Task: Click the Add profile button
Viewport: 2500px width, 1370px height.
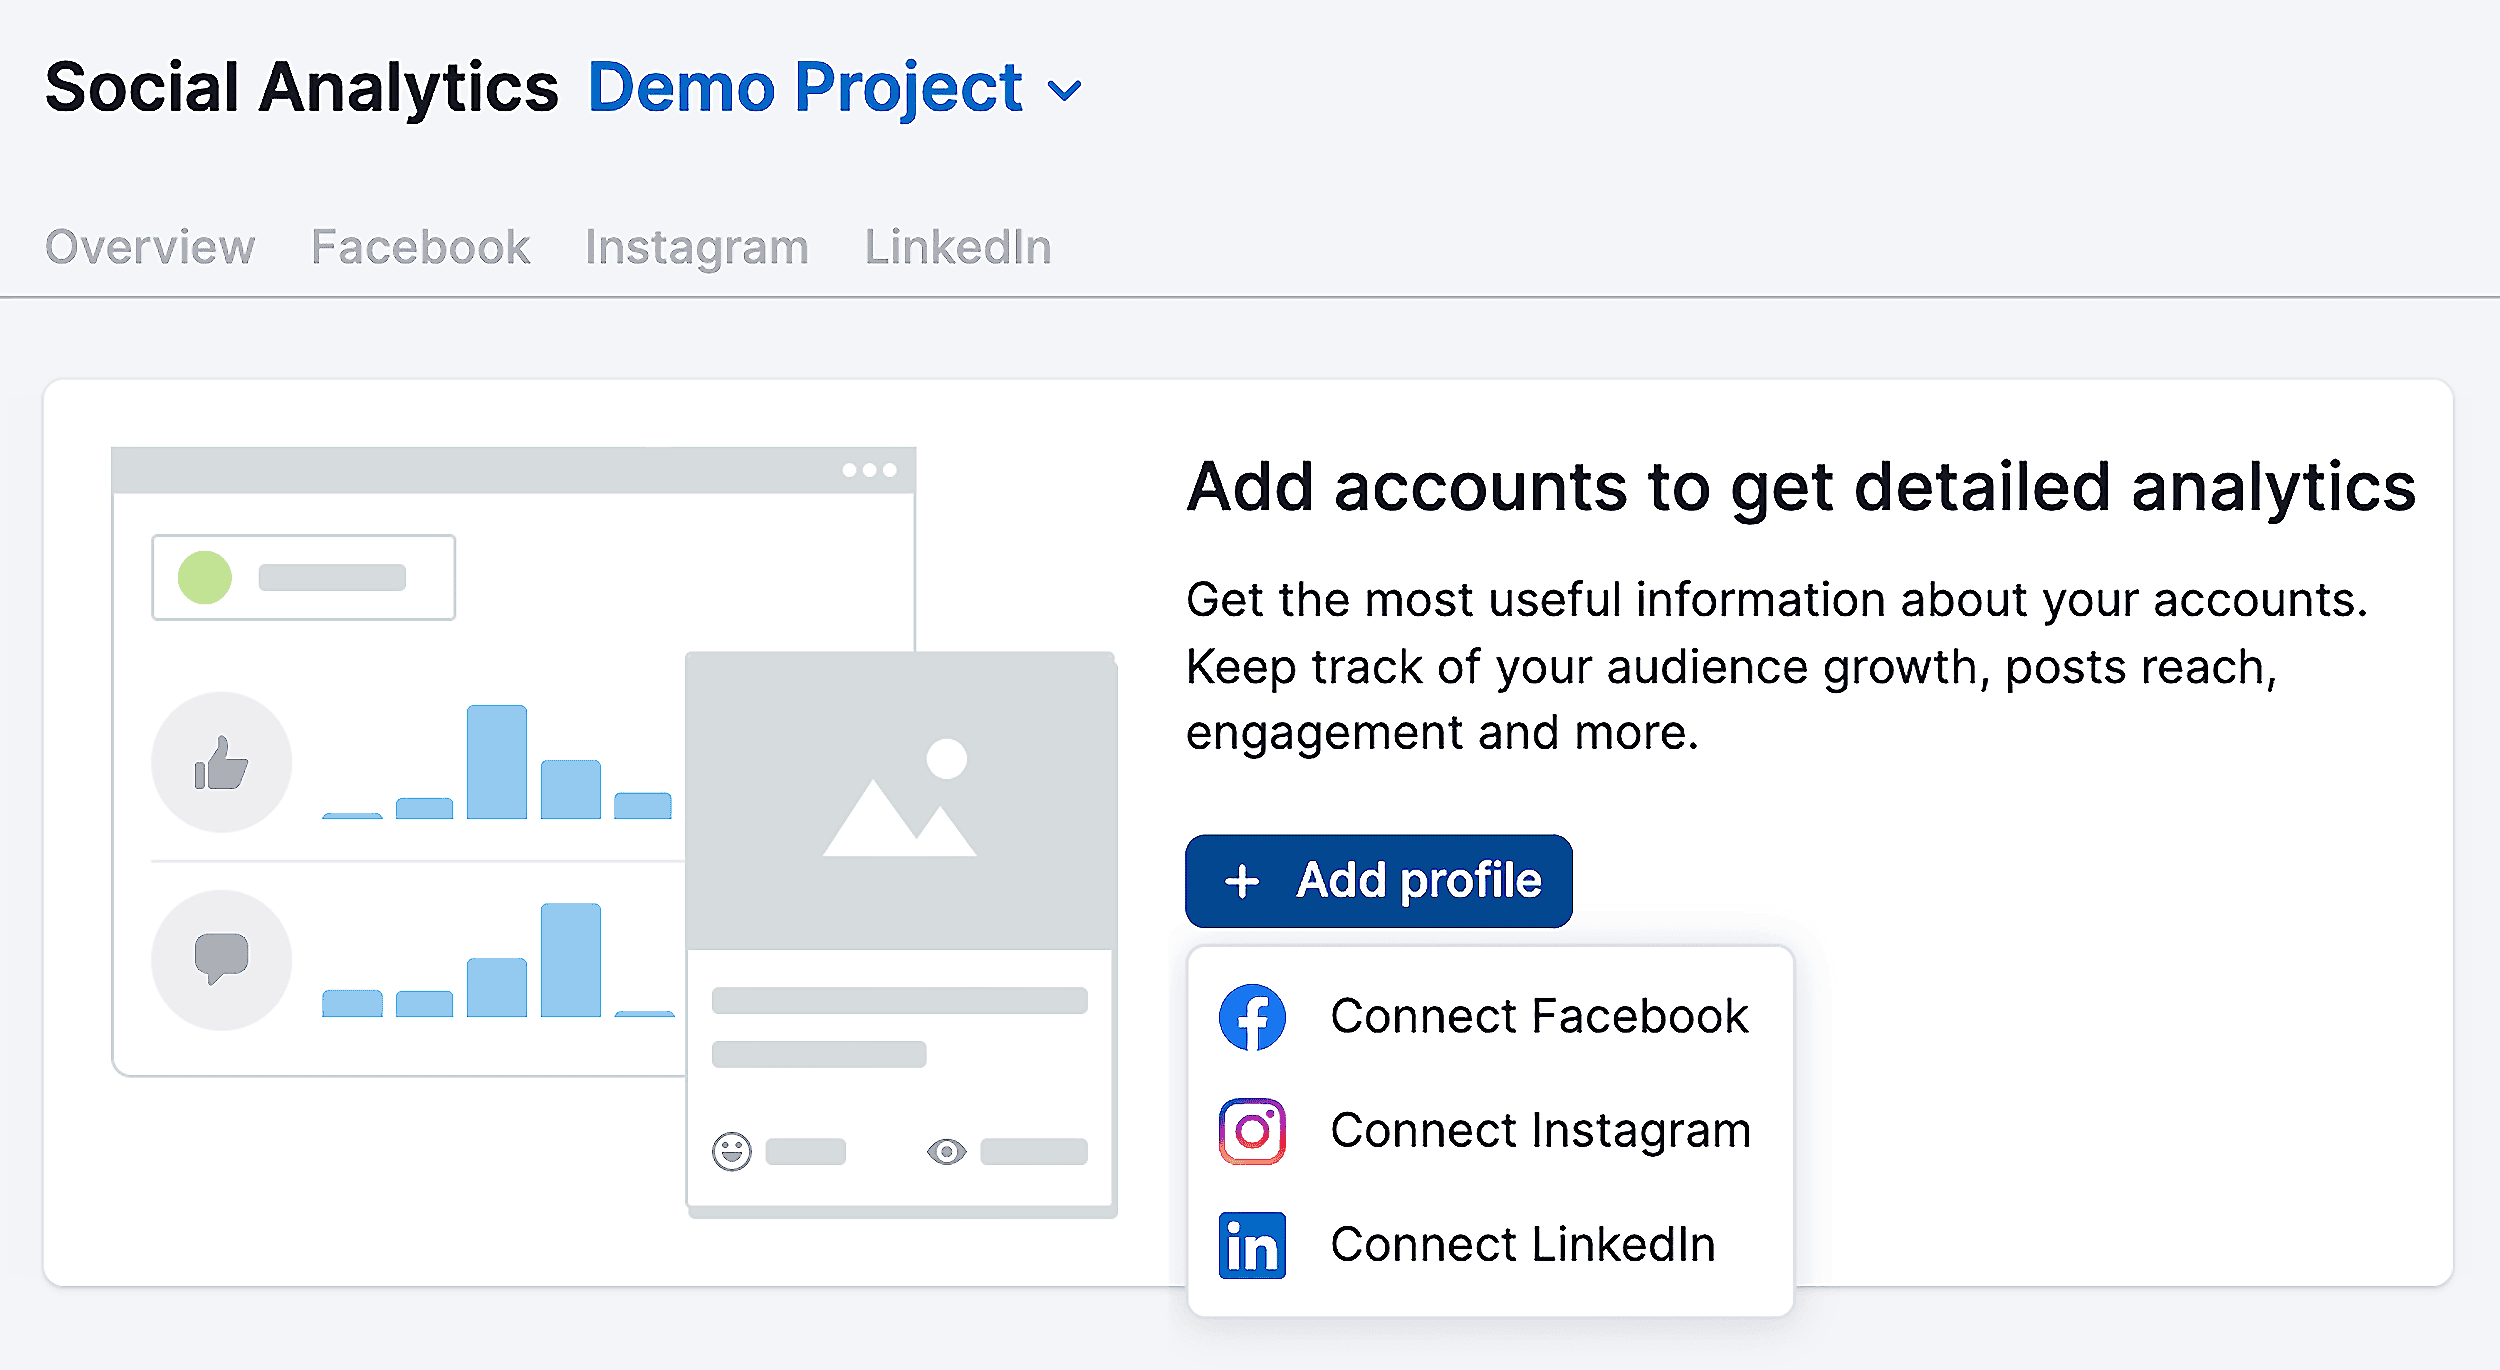Action: [1378, 881]
